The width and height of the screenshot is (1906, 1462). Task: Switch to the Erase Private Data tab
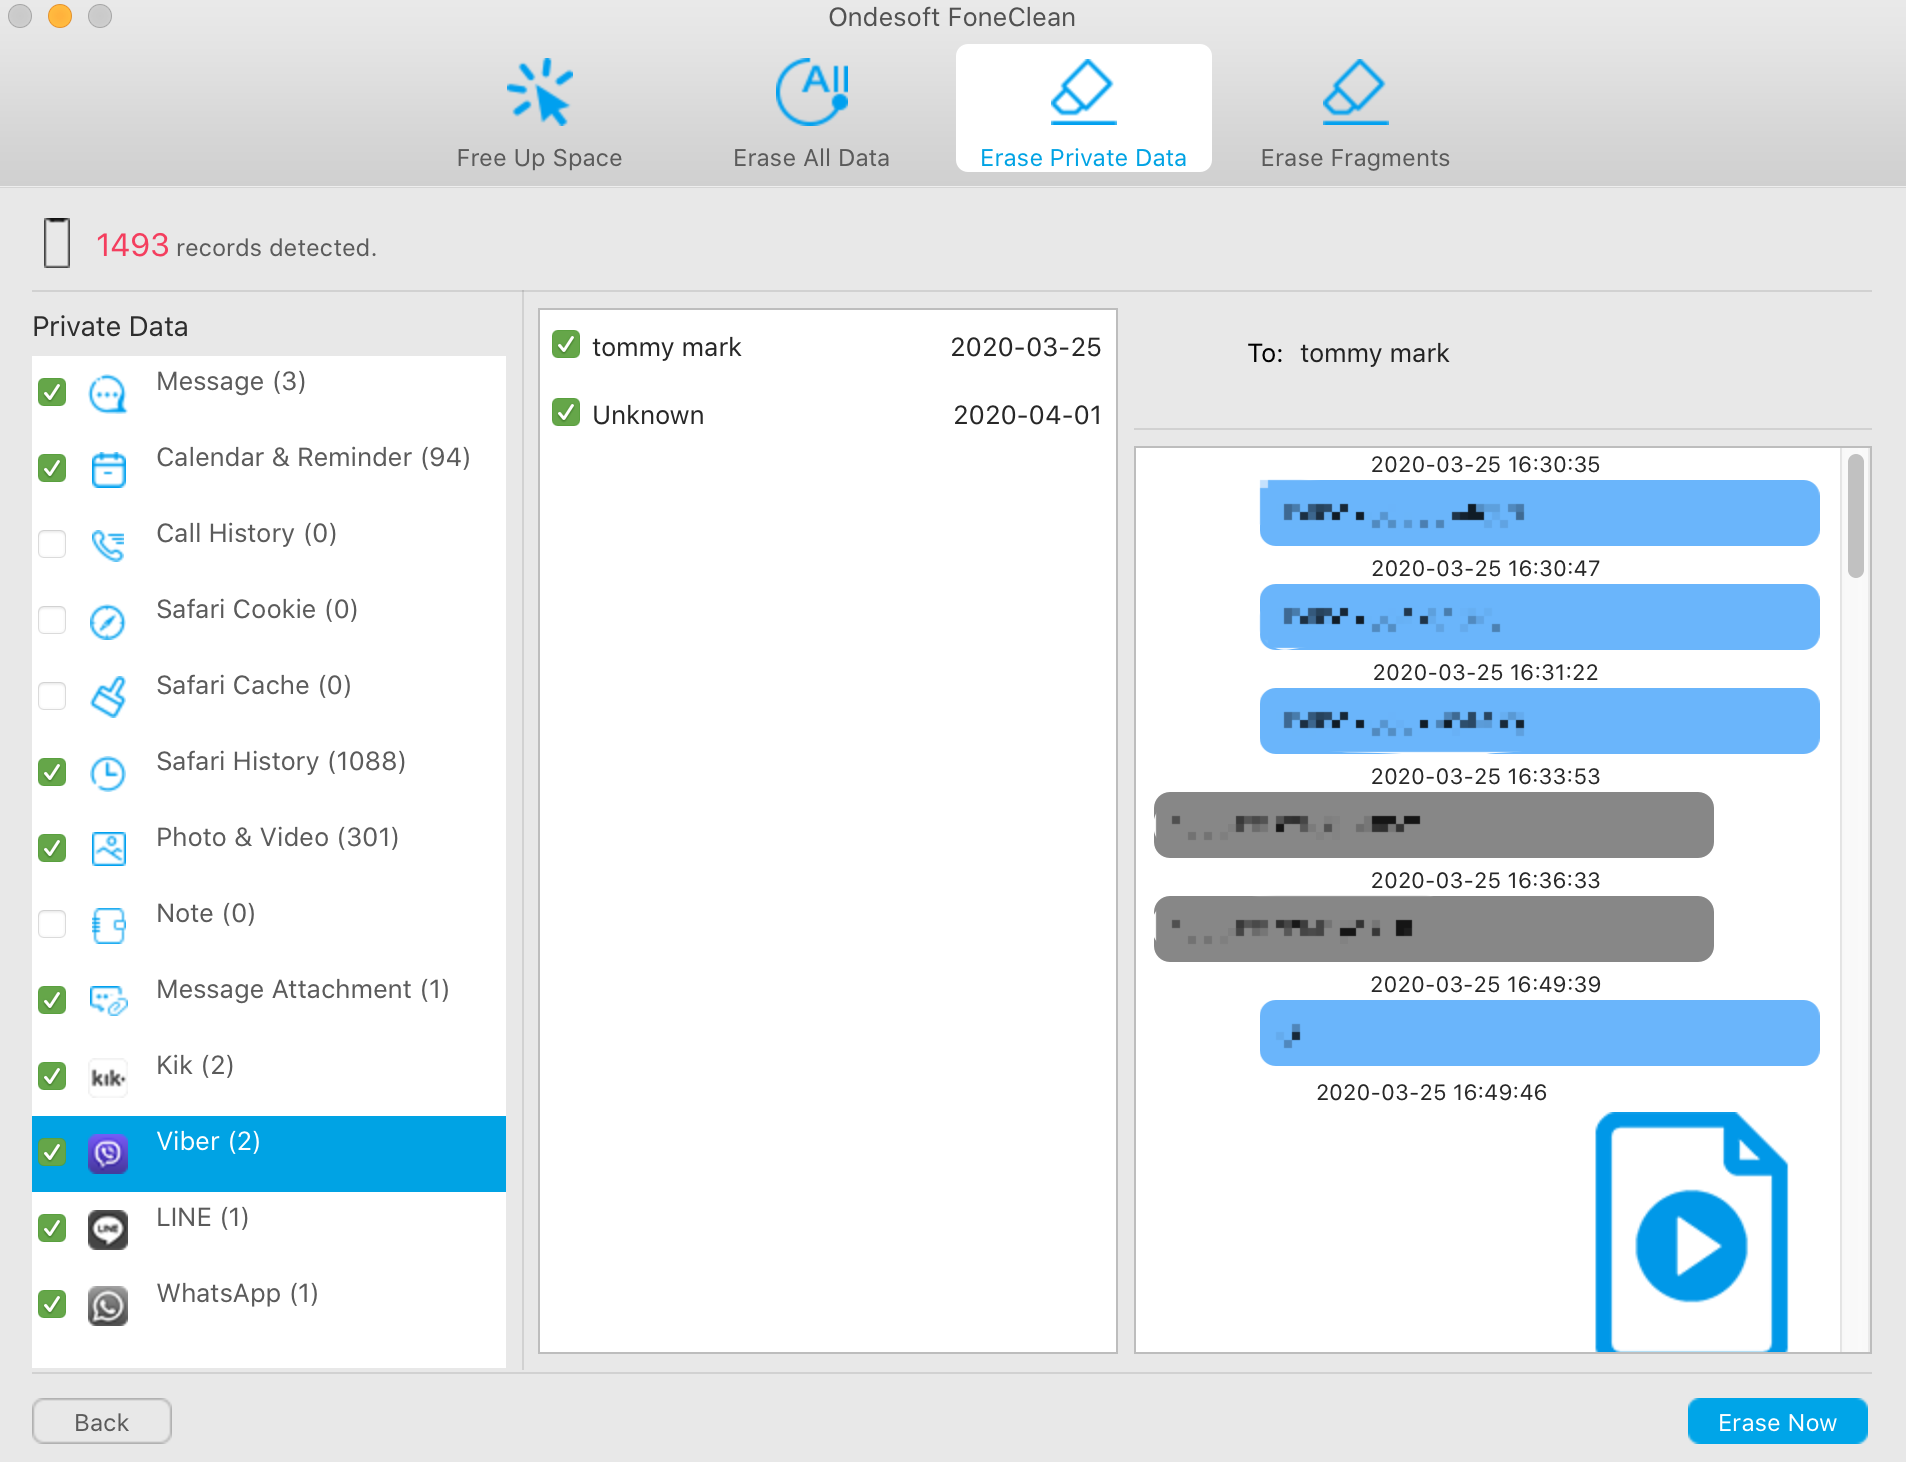coord(1083,109)
